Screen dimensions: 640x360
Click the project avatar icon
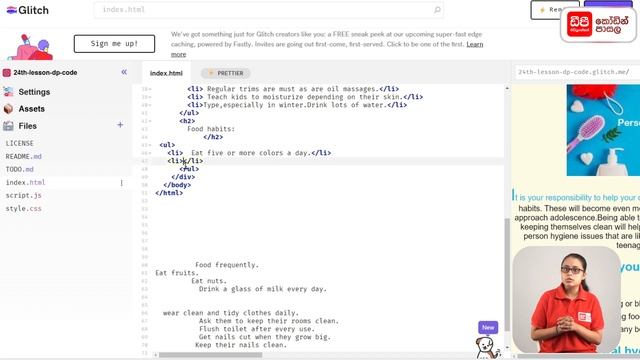click(7, 73)
